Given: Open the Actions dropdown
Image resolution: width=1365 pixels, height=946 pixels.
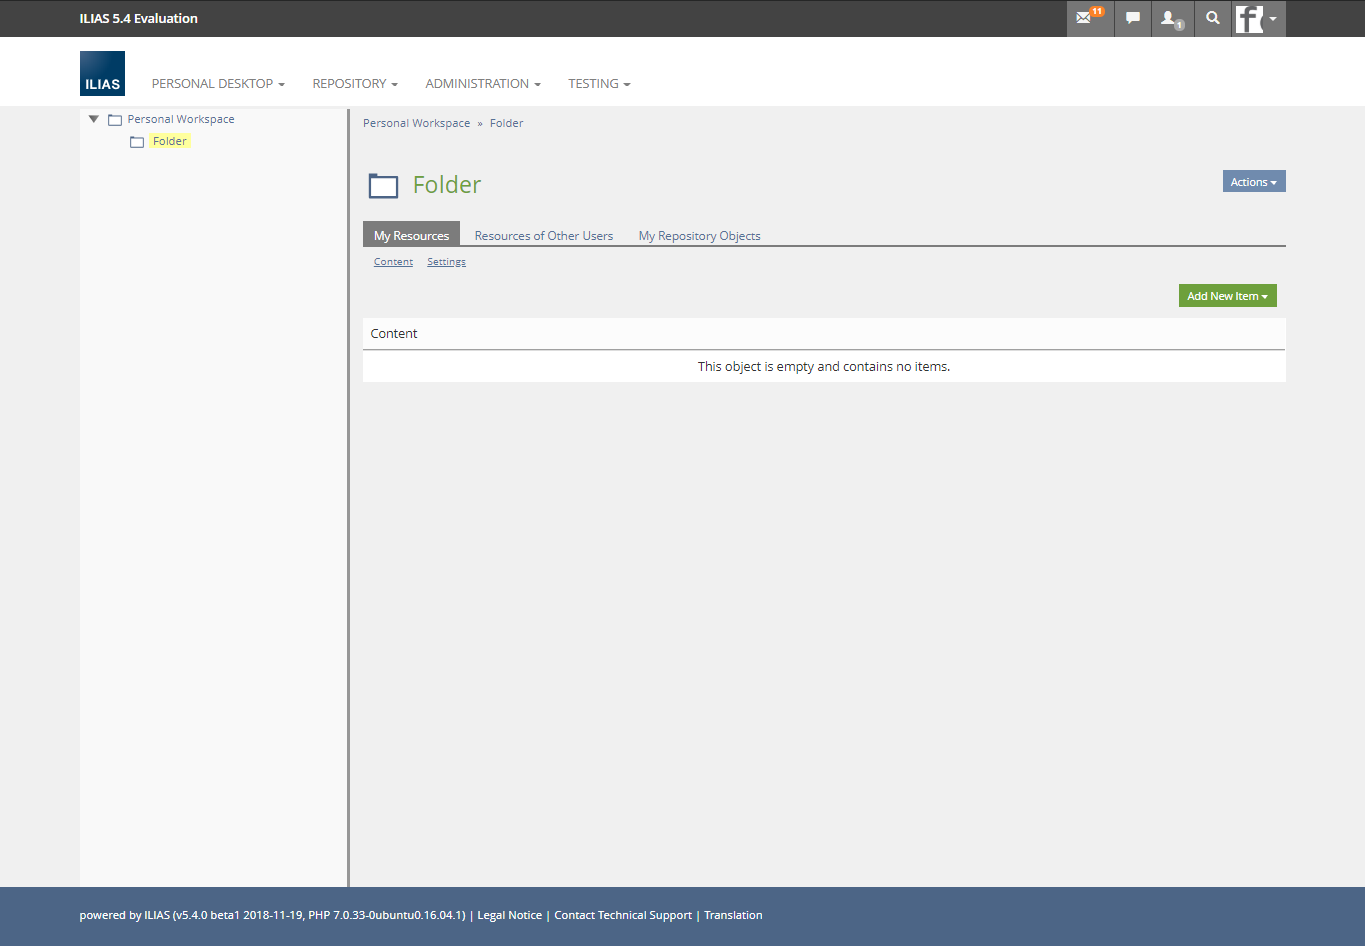Looking at the screenshot, I should point(1253,182).
